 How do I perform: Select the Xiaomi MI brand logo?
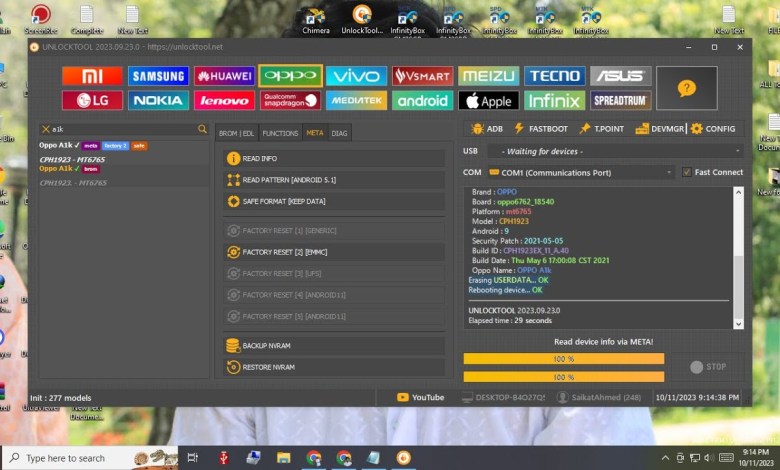(x=92, y=76)
